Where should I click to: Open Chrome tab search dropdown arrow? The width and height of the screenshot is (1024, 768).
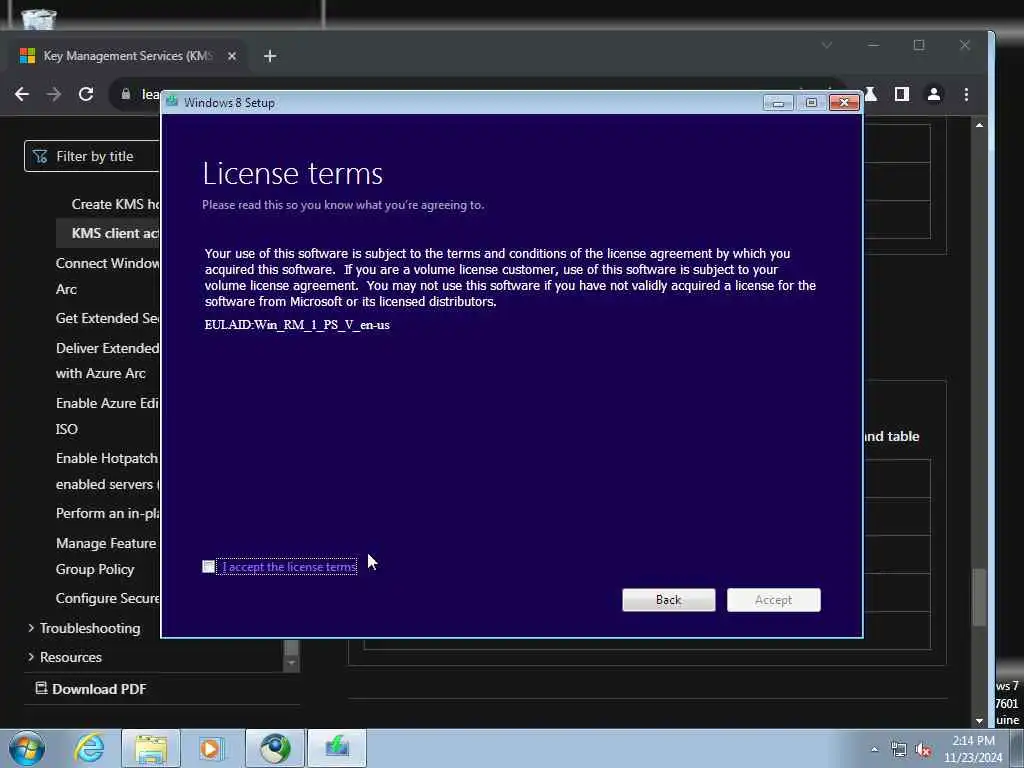coord(827,45)
